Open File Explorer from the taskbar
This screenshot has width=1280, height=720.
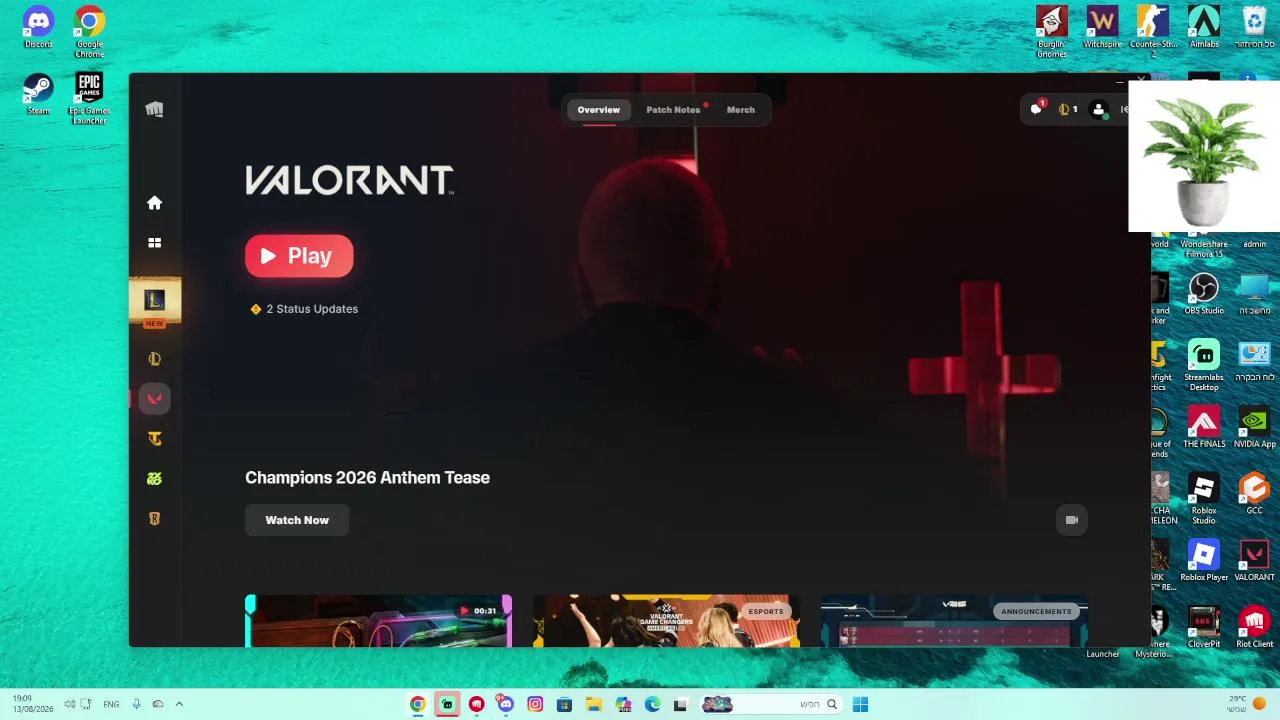tap(594, 704)
